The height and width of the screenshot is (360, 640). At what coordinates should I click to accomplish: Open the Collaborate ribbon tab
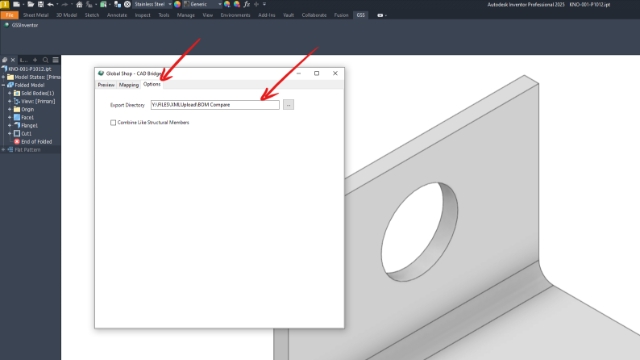pos(314,15)
